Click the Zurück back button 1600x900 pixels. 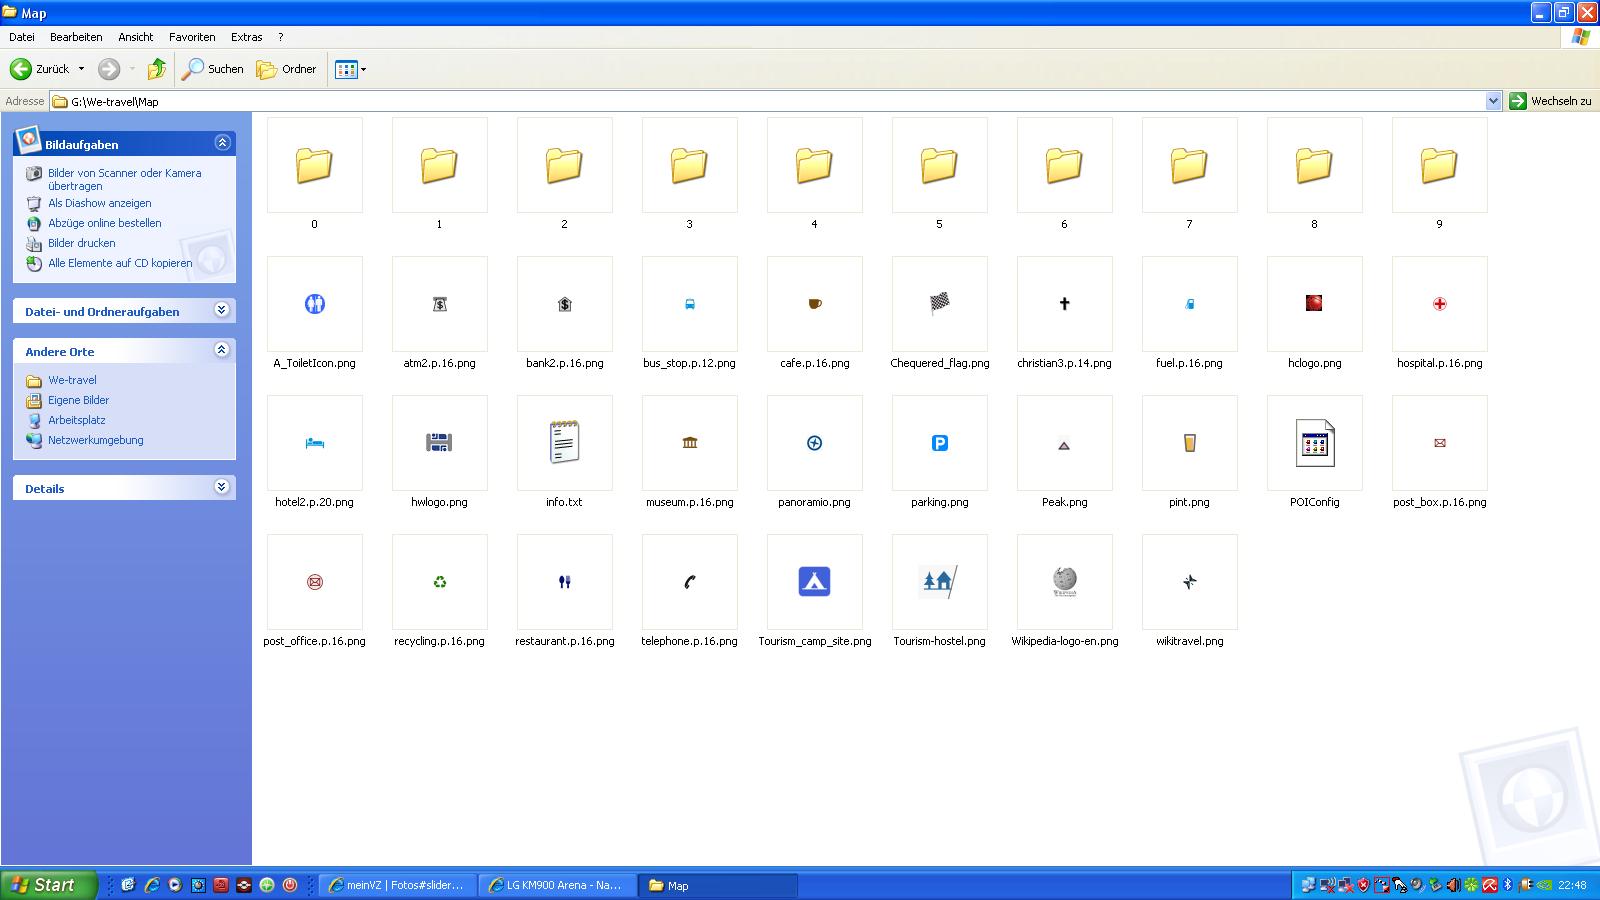pyautogui.click(x=40, y=69)
